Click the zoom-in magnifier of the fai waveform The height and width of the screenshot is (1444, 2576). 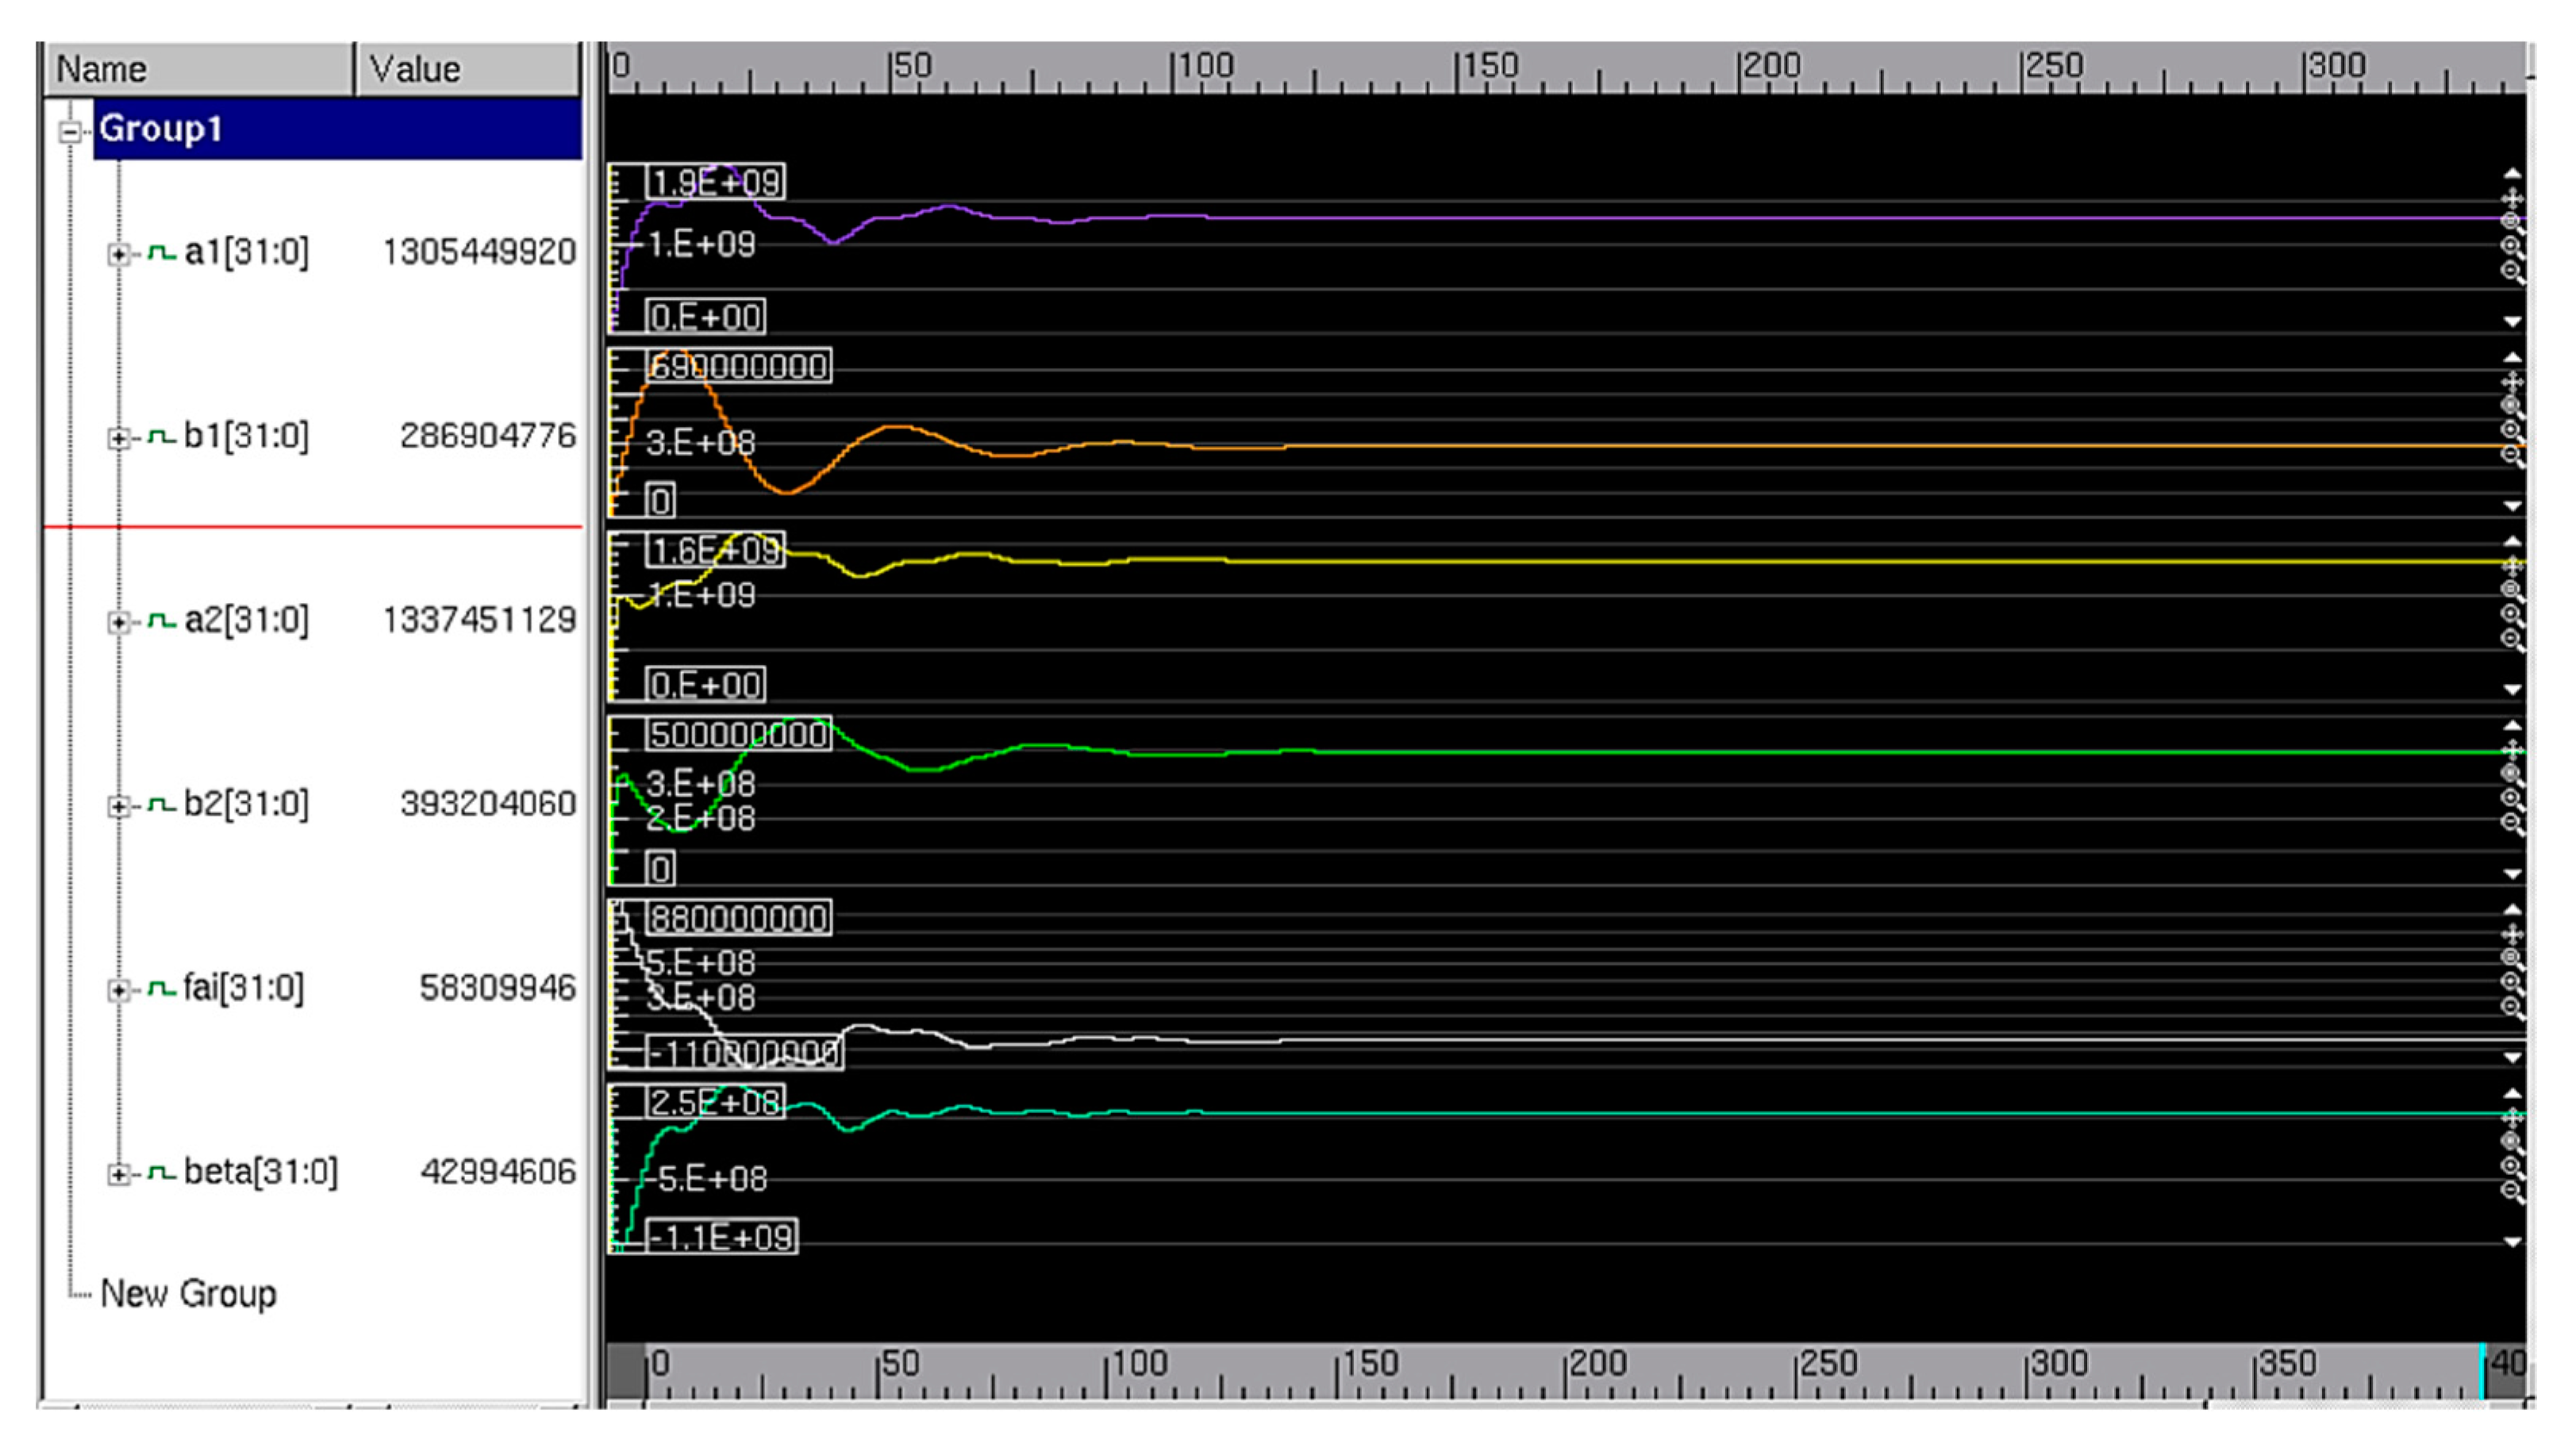pyautogui.click(x=2512, y=982)
